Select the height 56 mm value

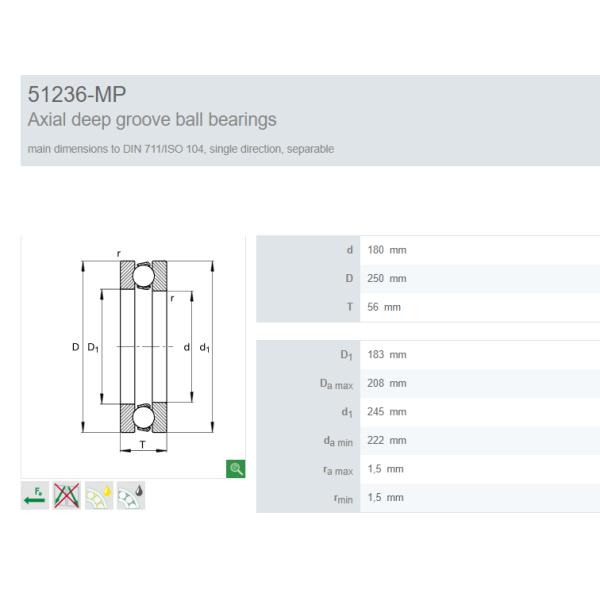tap(383, 307)
